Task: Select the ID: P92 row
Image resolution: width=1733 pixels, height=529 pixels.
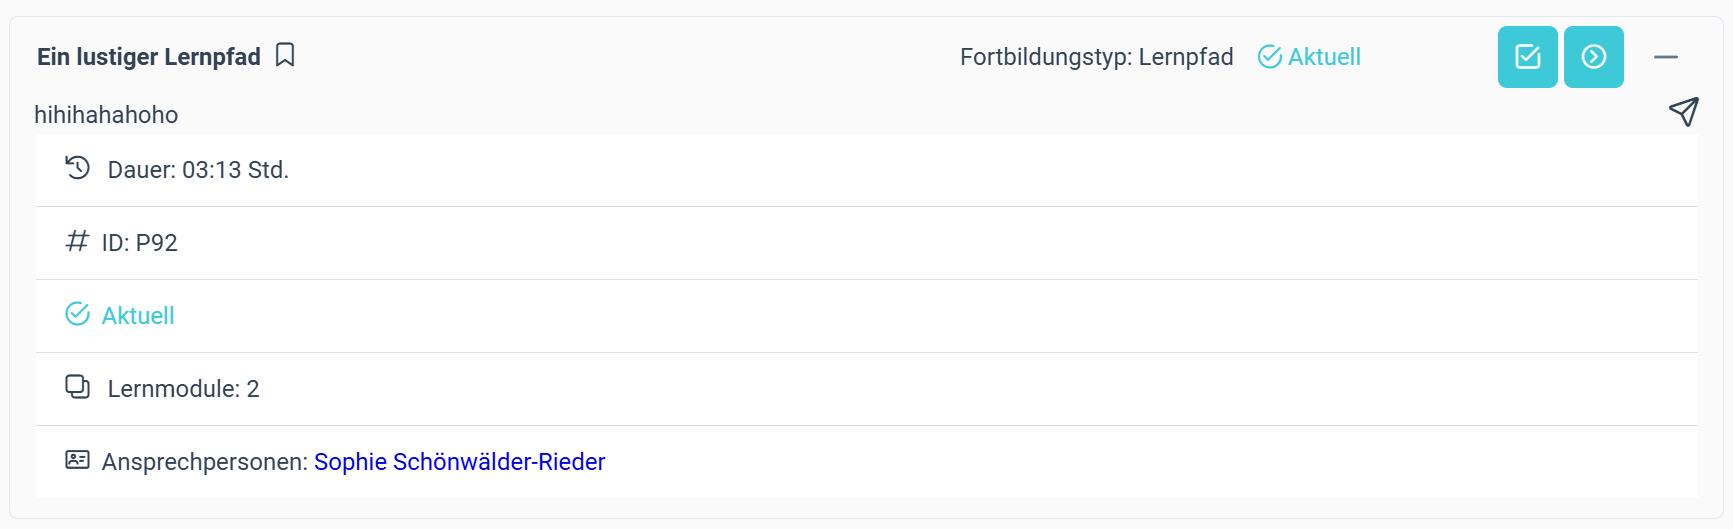Action: tap(867, 243)
